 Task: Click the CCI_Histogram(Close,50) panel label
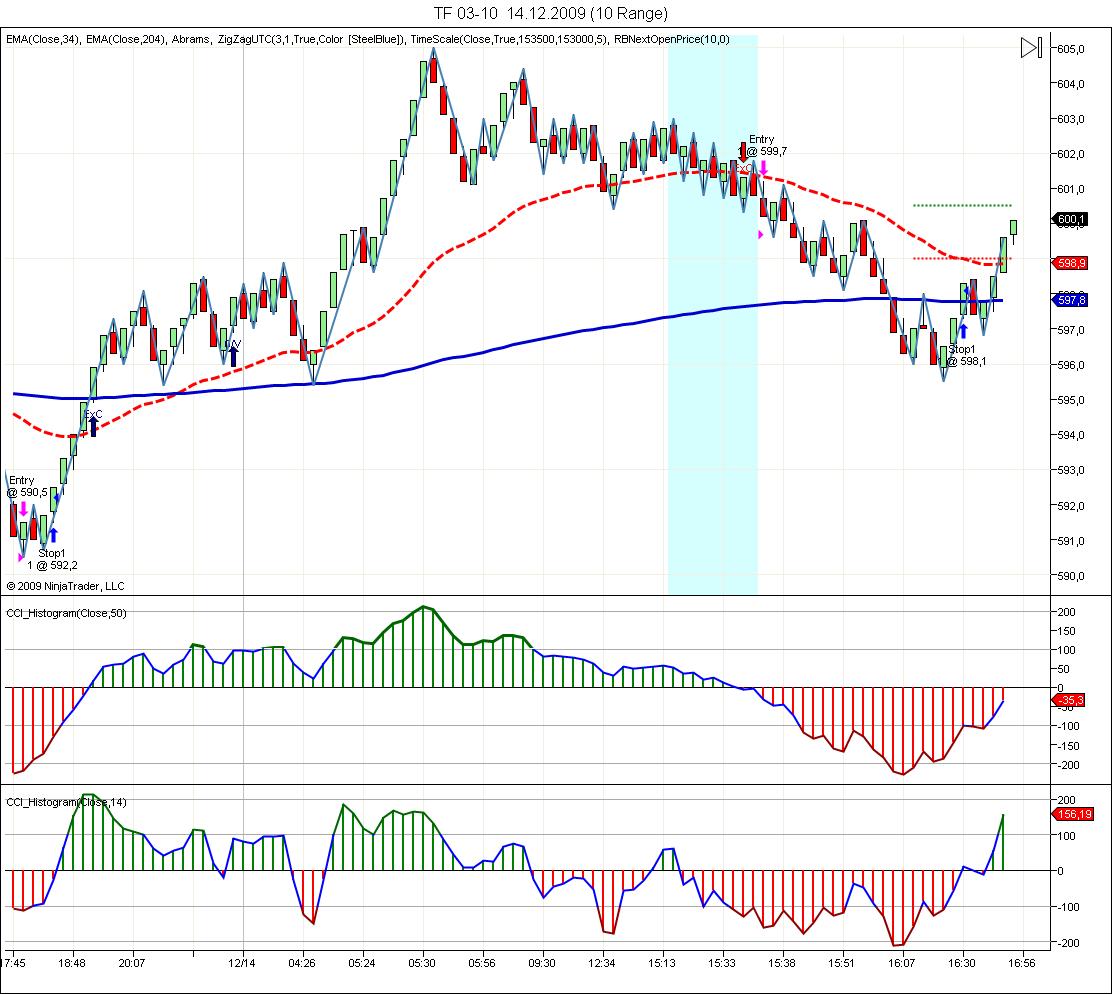66,613
